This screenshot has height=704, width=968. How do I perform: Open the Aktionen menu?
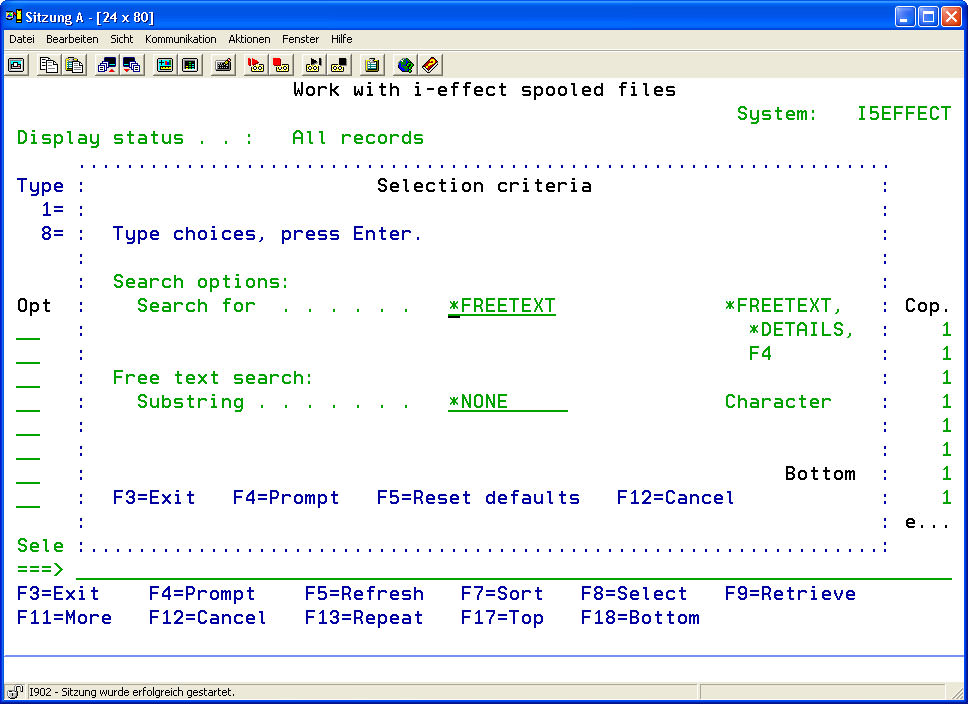coord(249,39)
